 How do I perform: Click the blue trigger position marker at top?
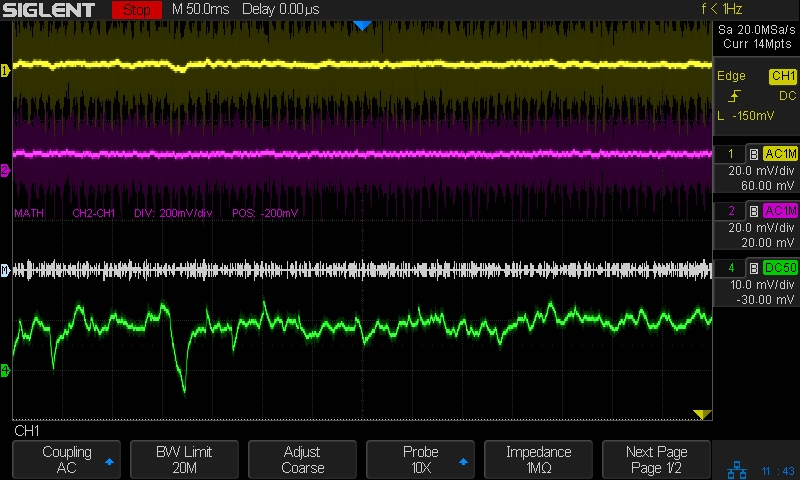[363, 25]
